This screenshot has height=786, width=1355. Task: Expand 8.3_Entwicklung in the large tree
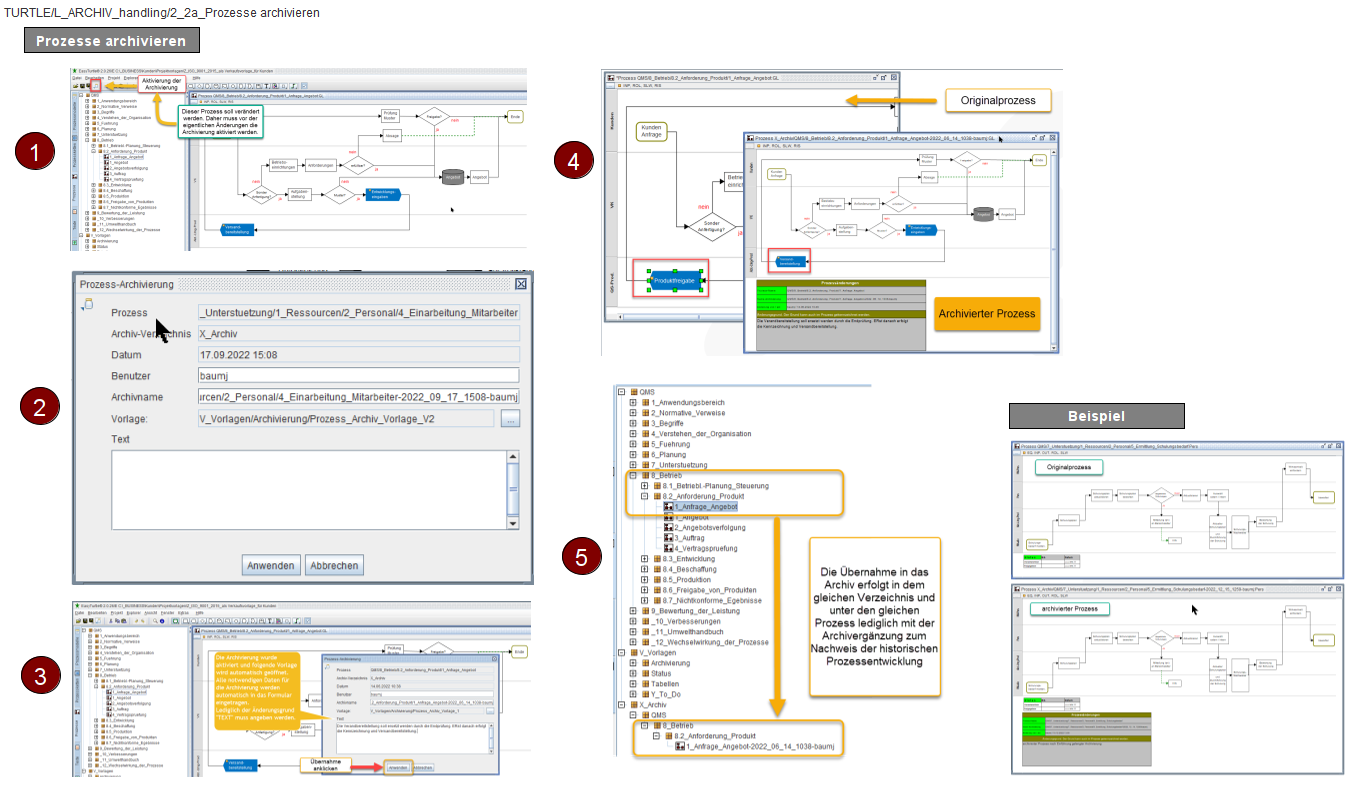coord(644,559)
